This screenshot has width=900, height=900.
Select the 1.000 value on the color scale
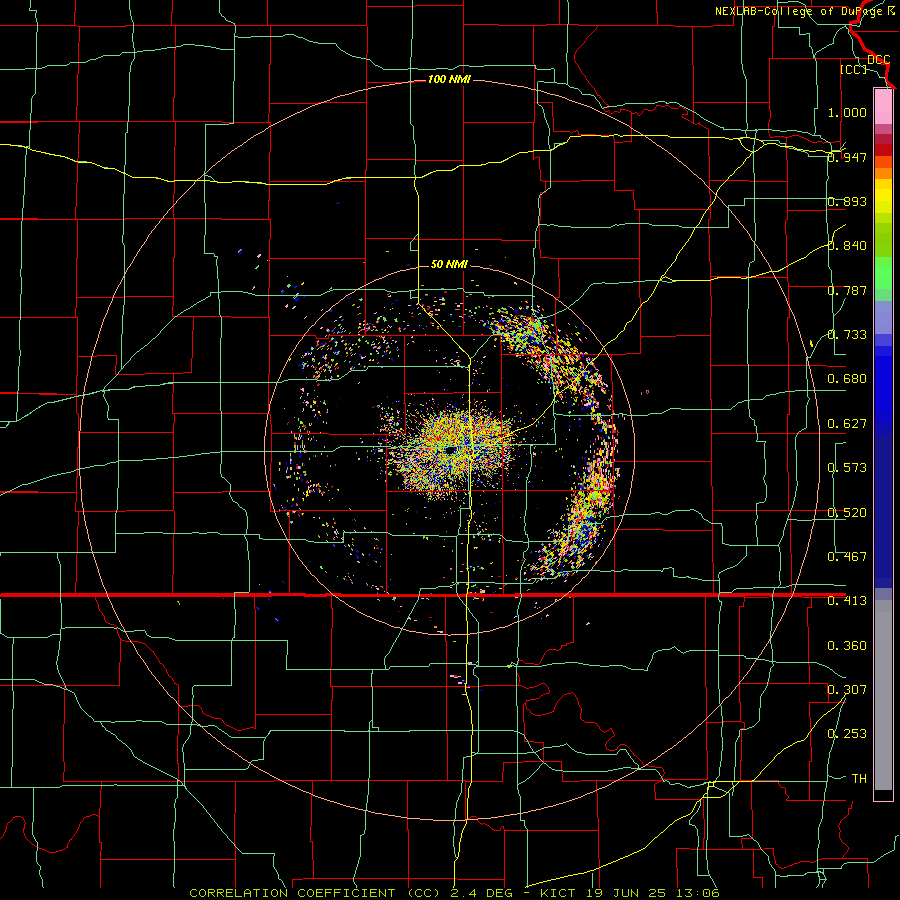tap(847, 112)
